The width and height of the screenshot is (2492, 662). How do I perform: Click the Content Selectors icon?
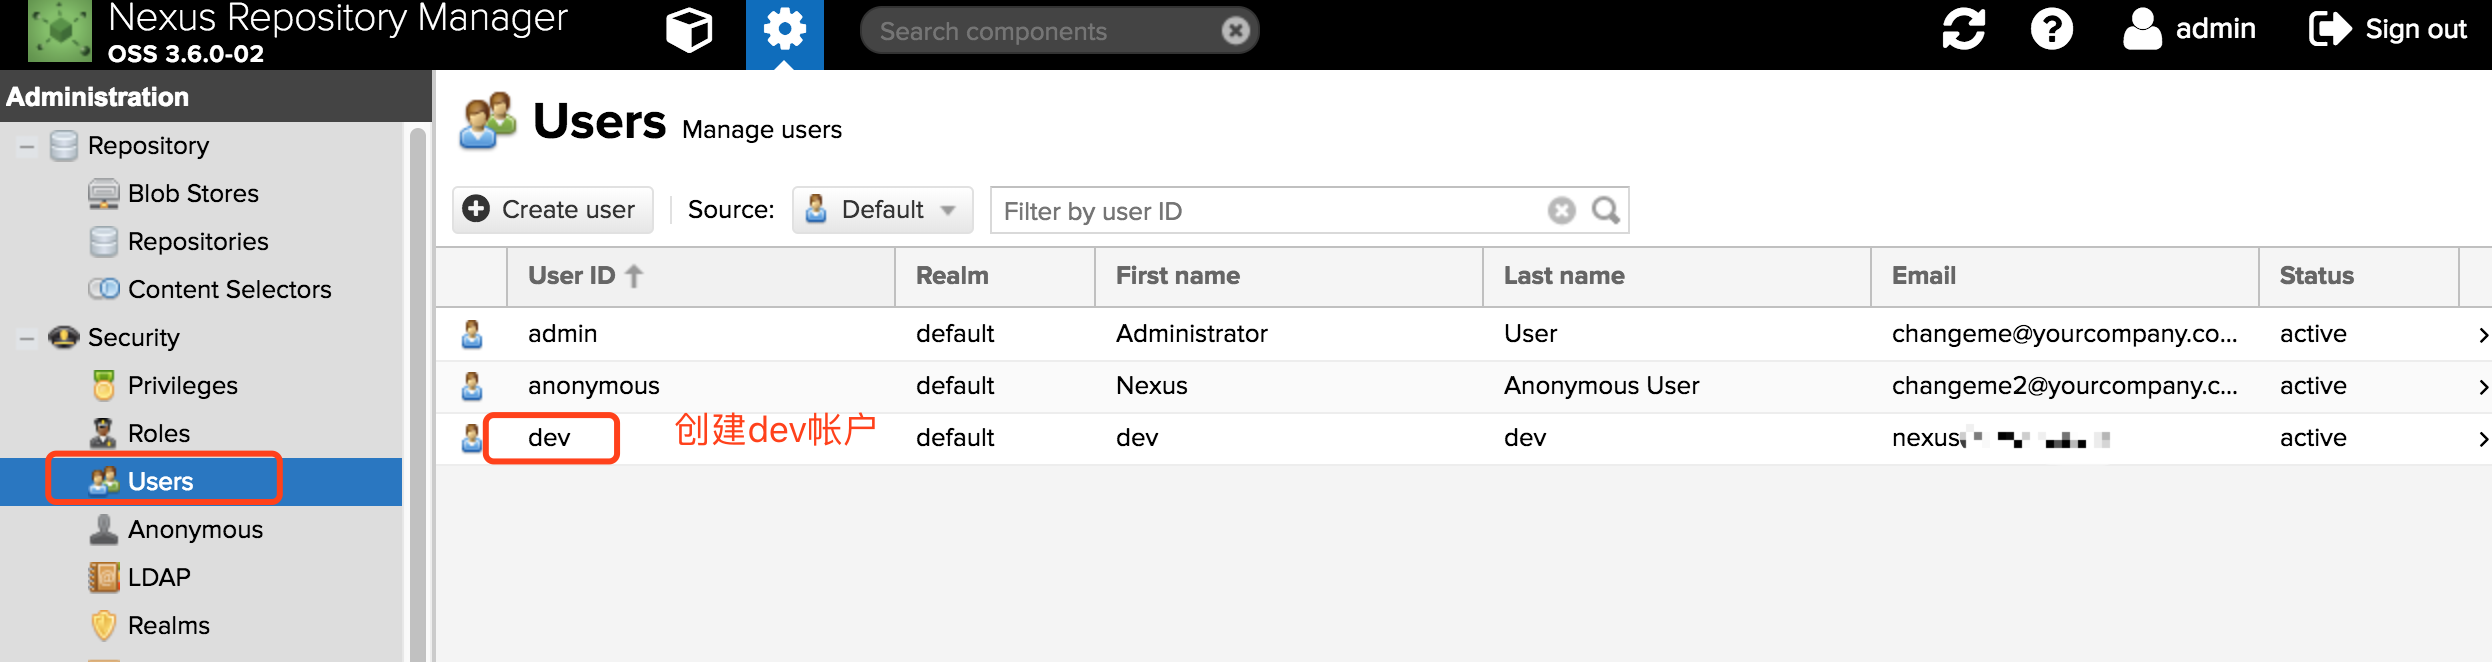tap(103, 289)
